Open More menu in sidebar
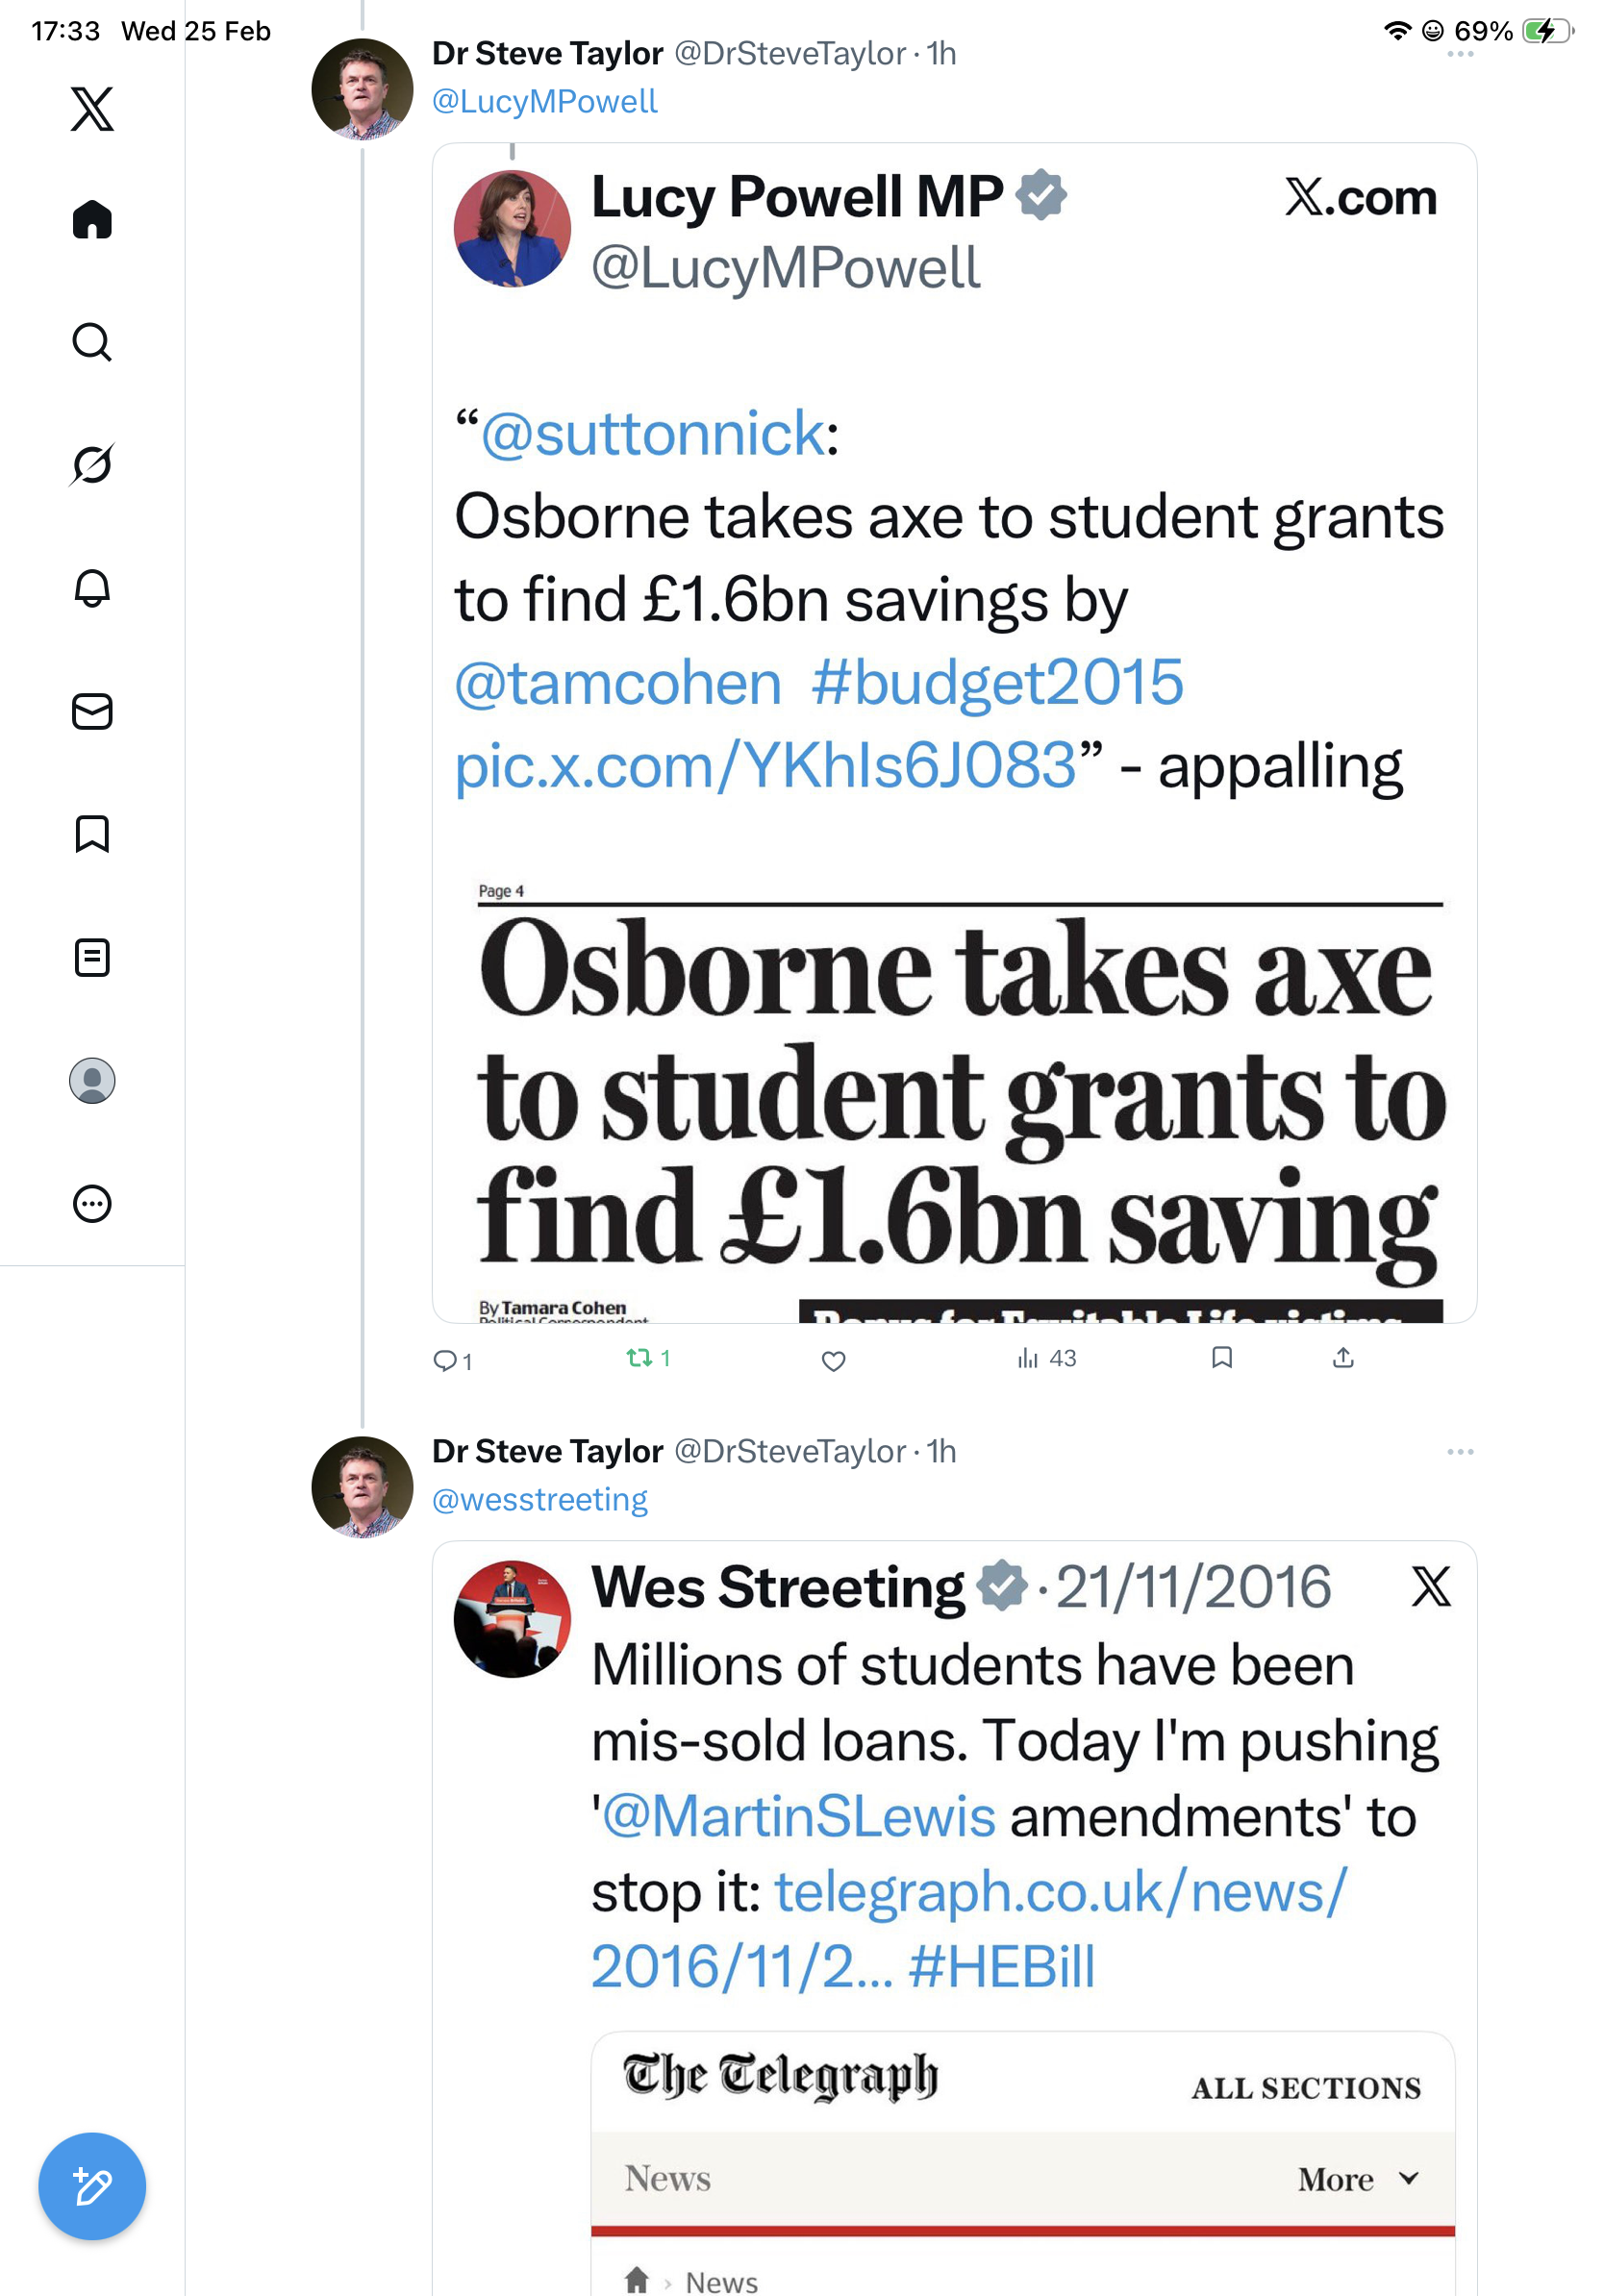1604x2296 pixels. (x=92, y=1203)
